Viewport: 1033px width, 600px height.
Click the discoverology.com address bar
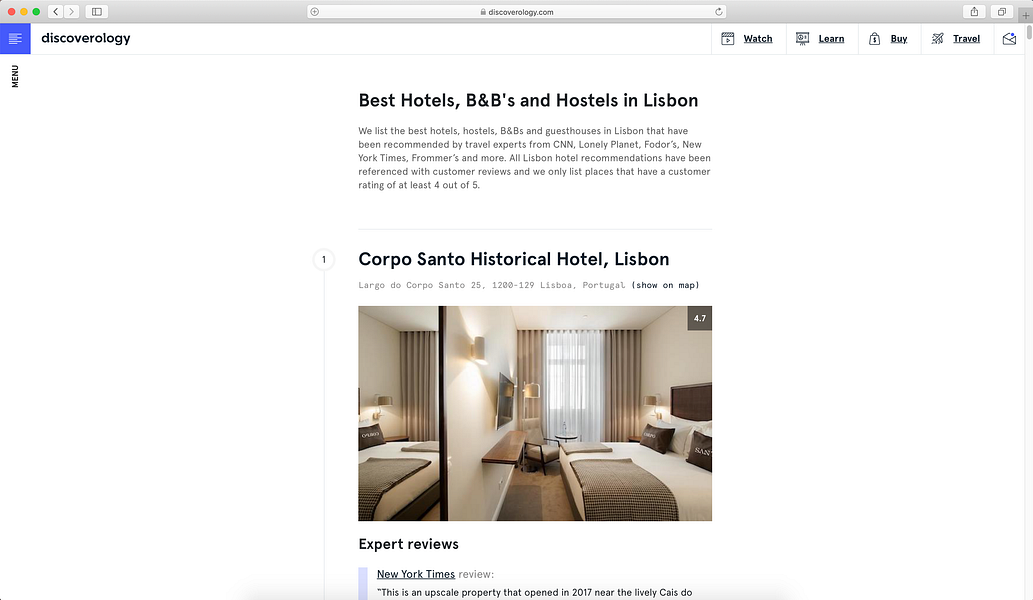coord(516,11)
